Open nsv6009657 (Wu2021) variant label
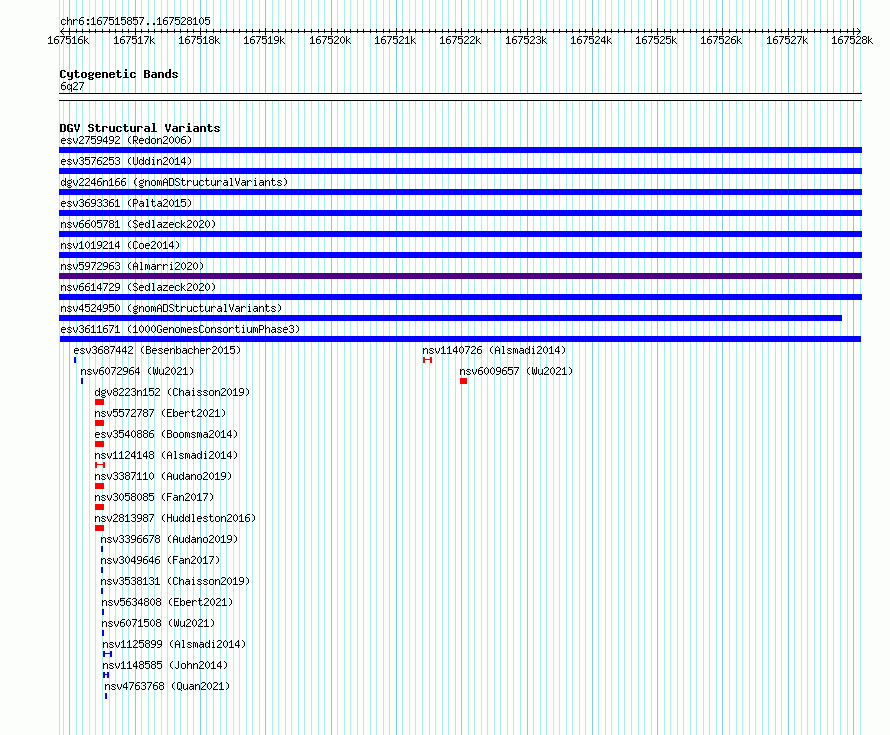 pos(516,371)
